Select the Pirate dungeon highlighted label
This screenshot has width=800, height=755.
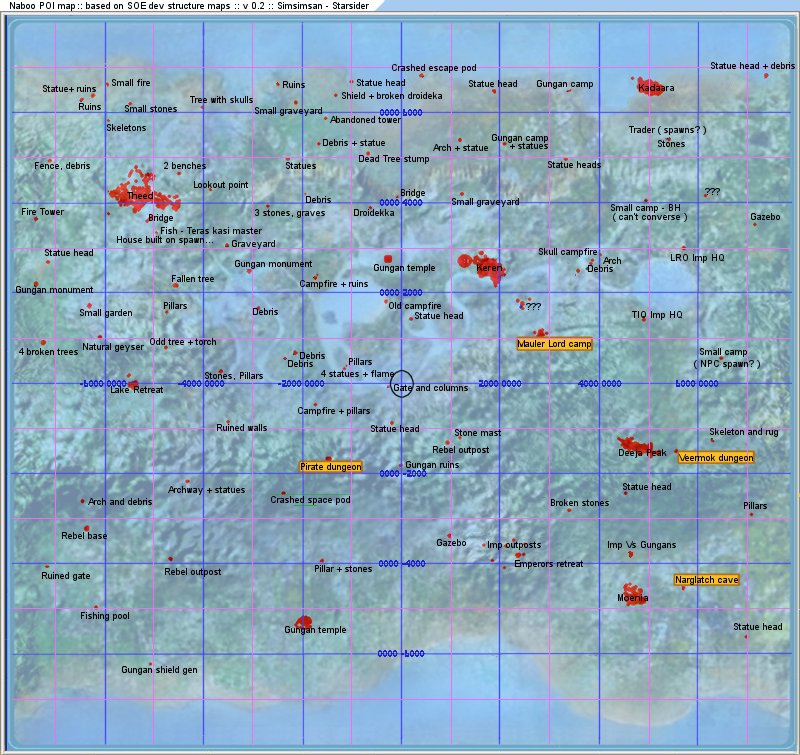331,467
